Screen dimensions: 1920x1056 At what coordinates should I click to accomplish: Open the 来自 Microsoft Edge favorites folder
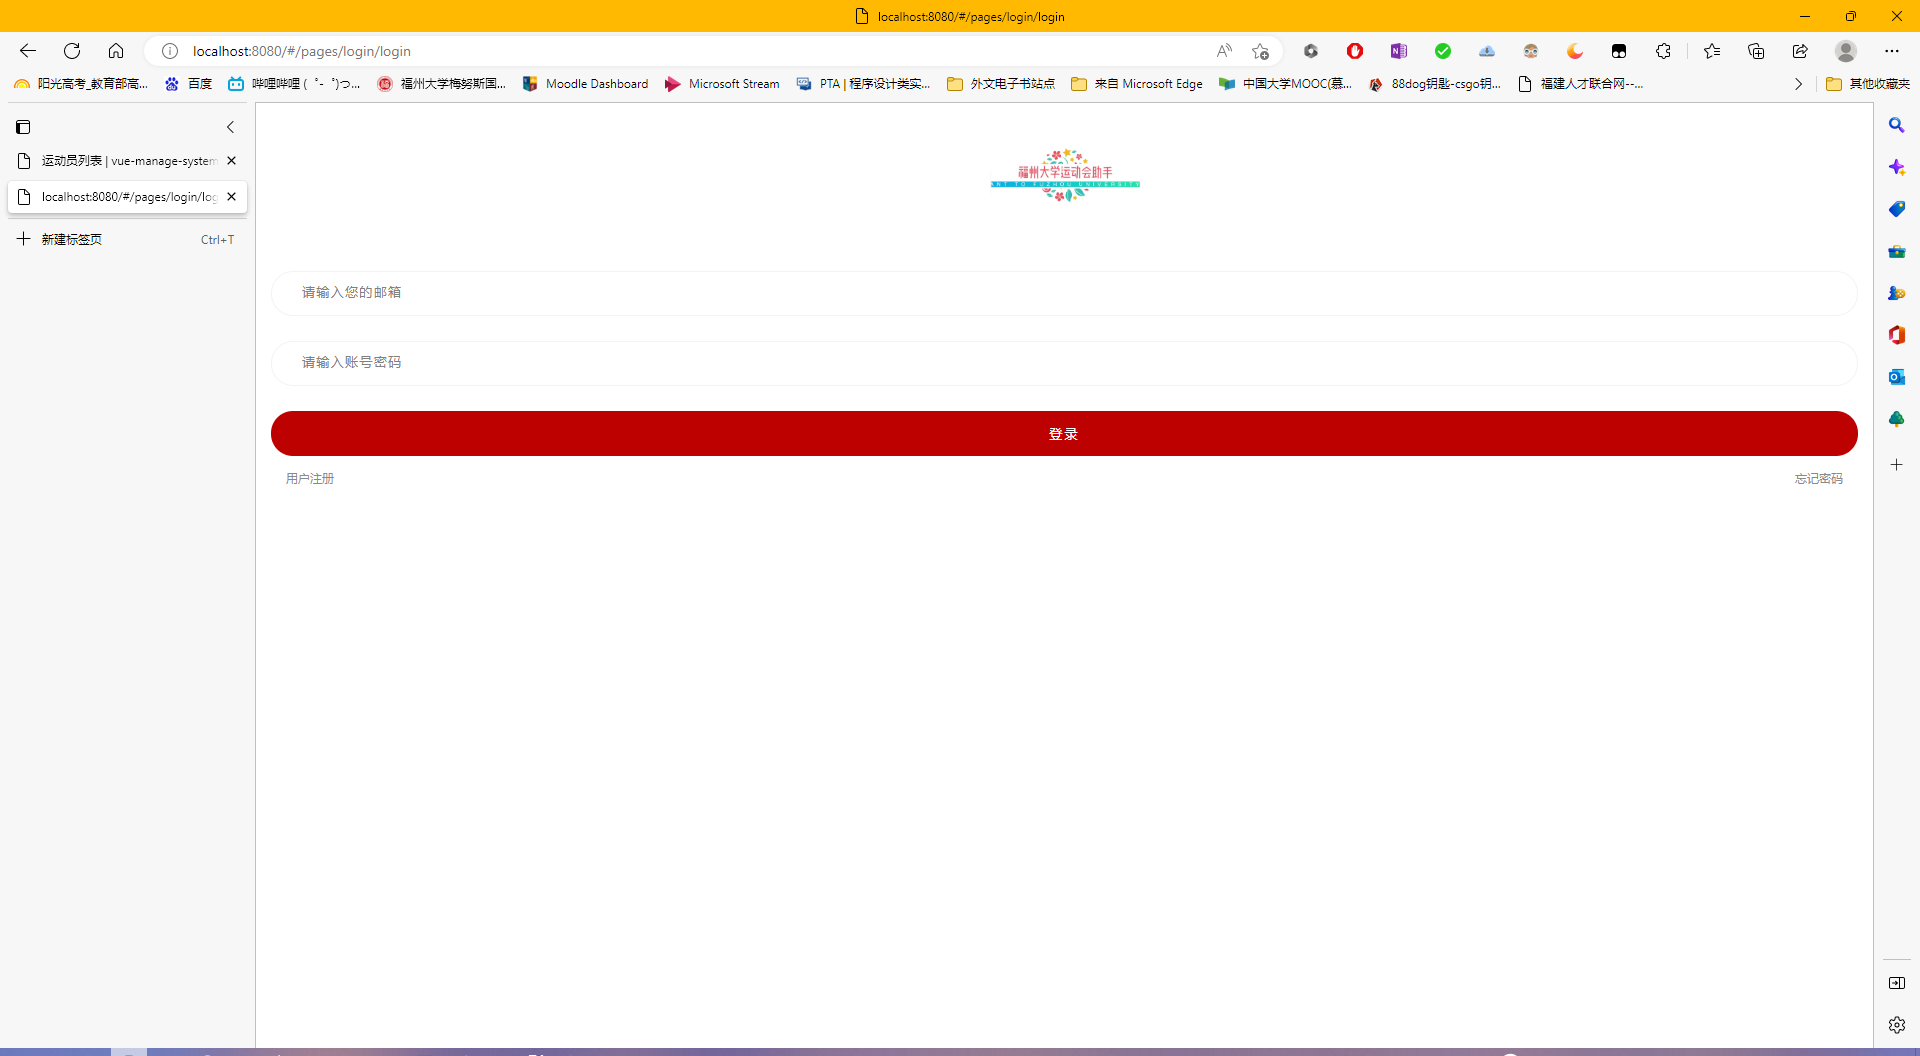pos(1137,84)
